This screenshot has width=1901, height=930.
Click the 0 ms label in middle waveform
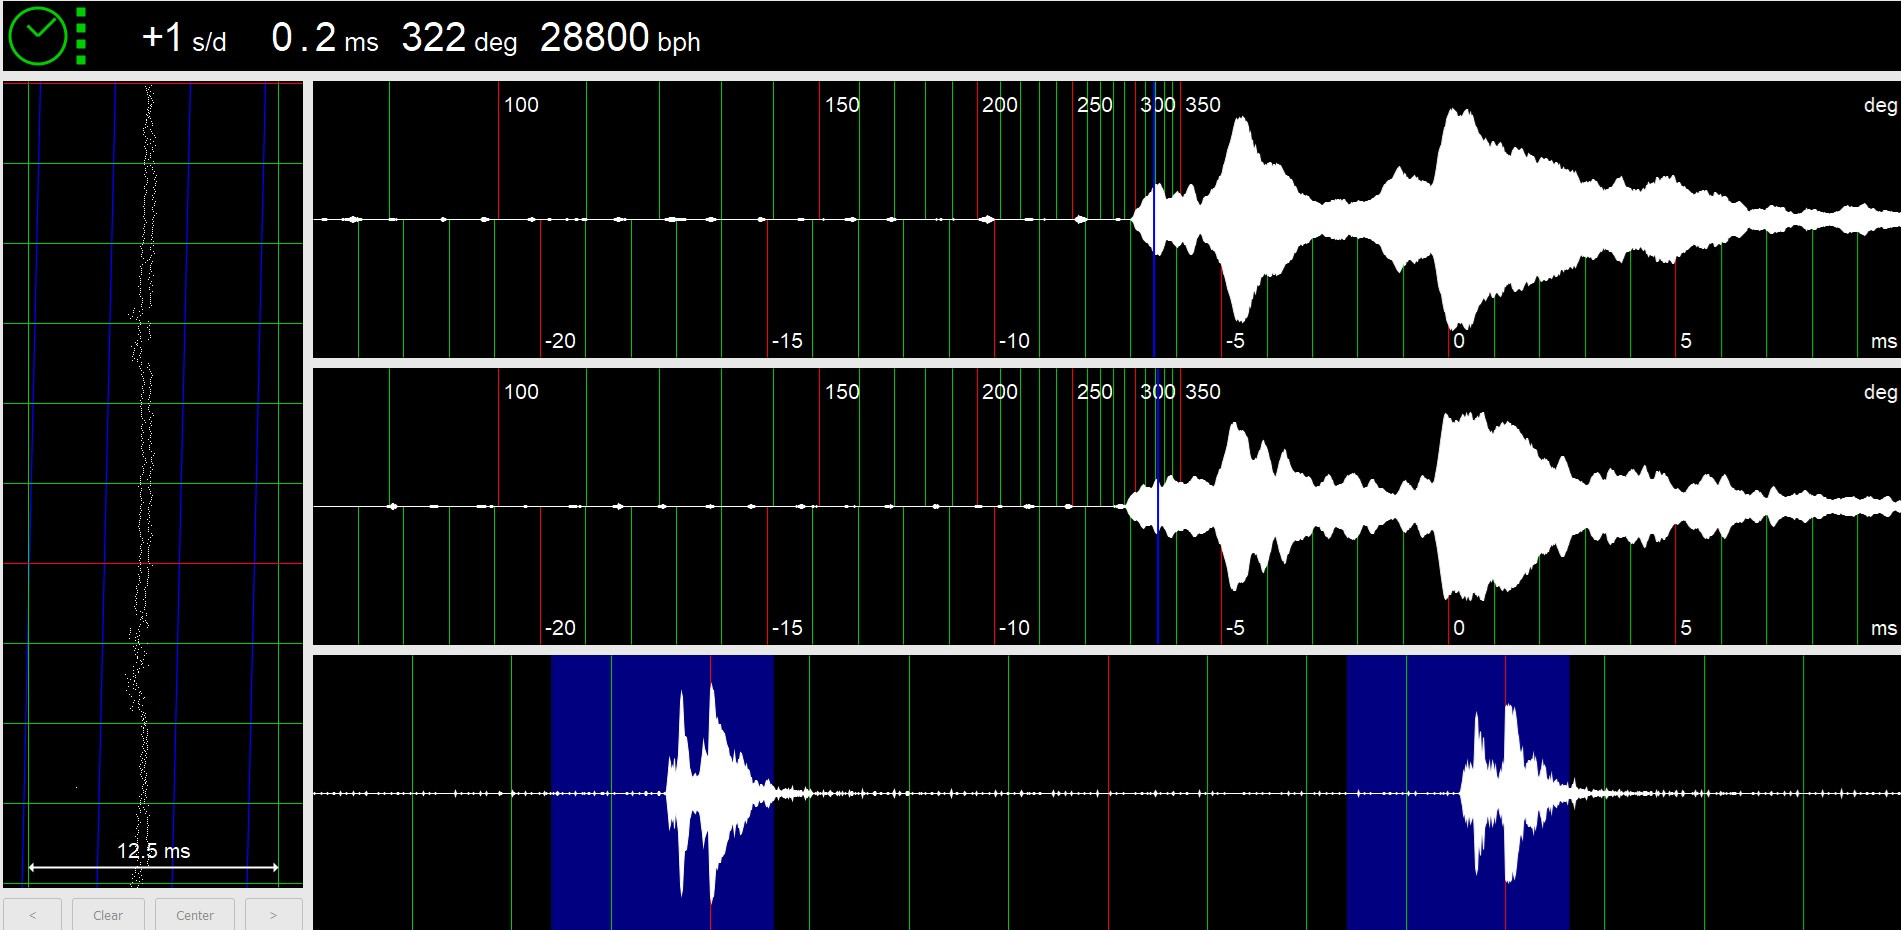(1459, 628)
